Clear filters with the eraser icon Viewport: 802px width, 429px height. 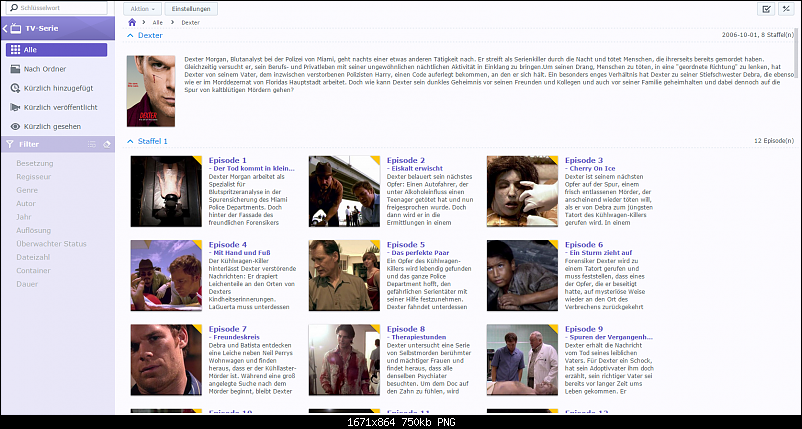[x=106, y=144]
